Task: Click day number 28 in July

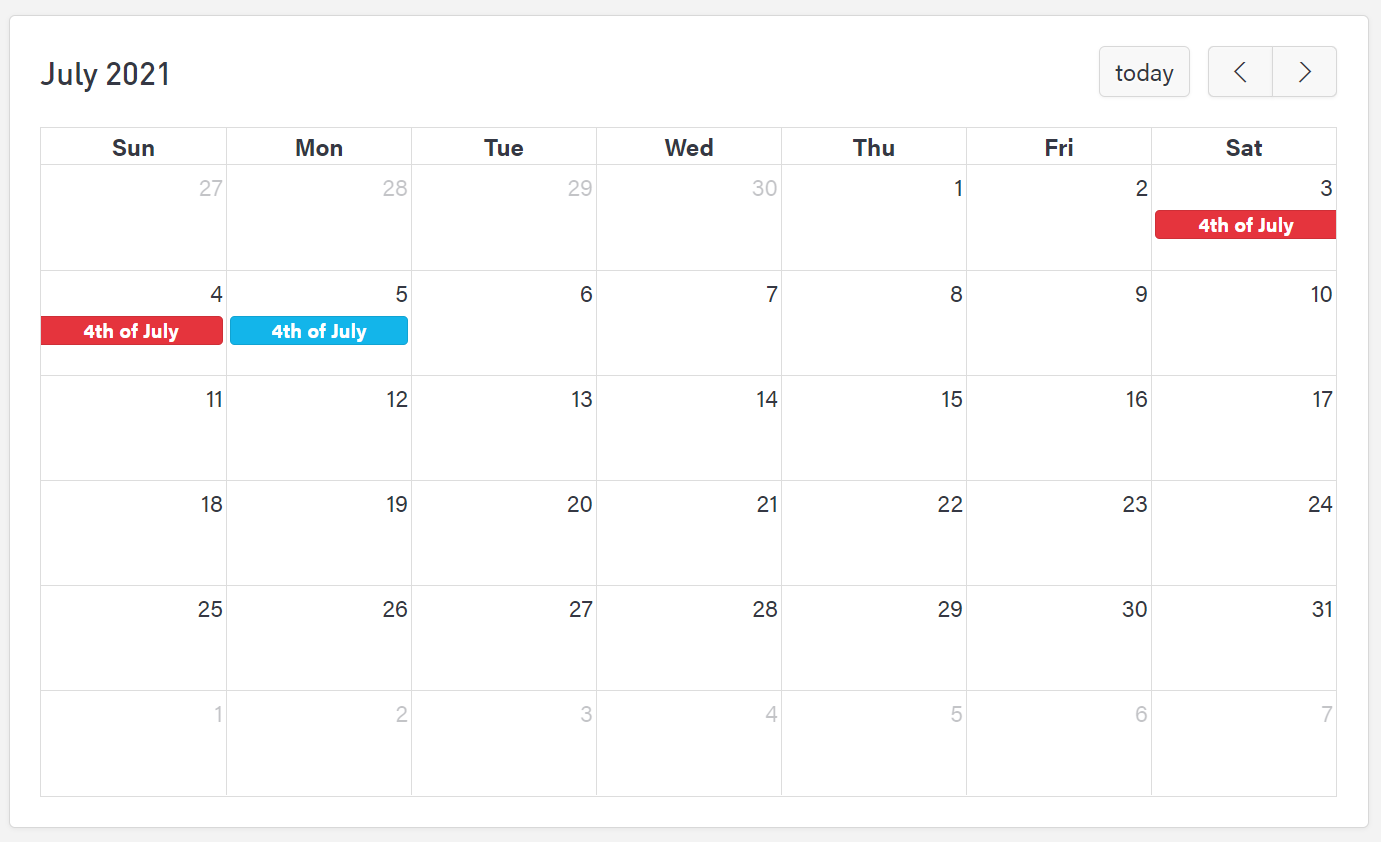Action: 765,610
